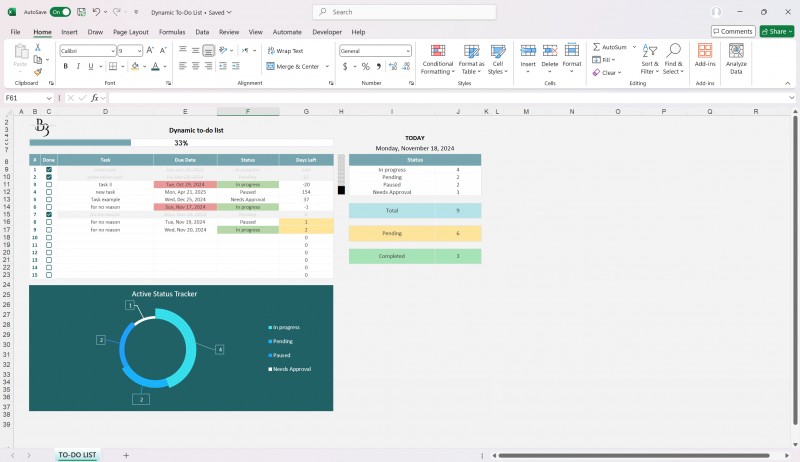Click the Decrease Font Size icon

tap(163, 50)
